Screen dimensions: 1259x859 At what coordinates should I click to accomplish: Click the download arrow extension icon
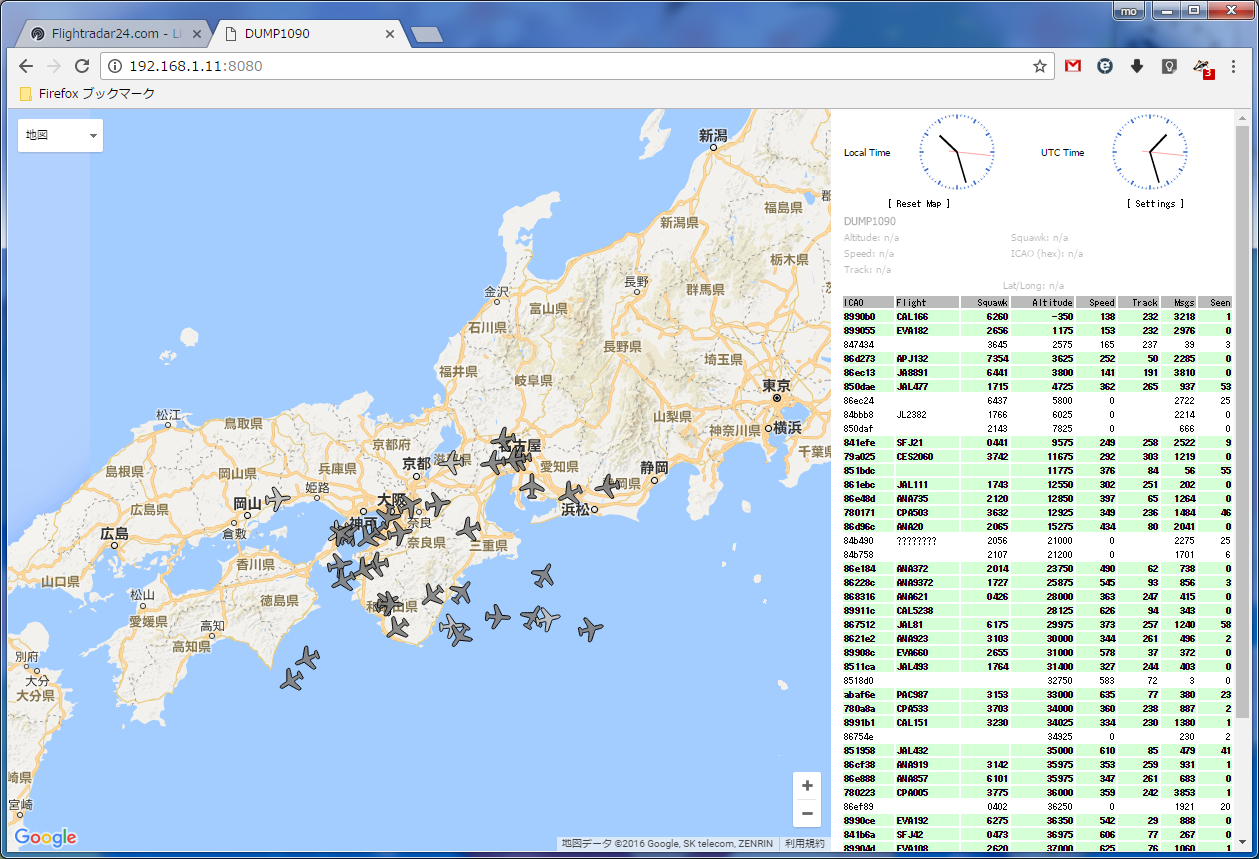[x=1137, y=66]
